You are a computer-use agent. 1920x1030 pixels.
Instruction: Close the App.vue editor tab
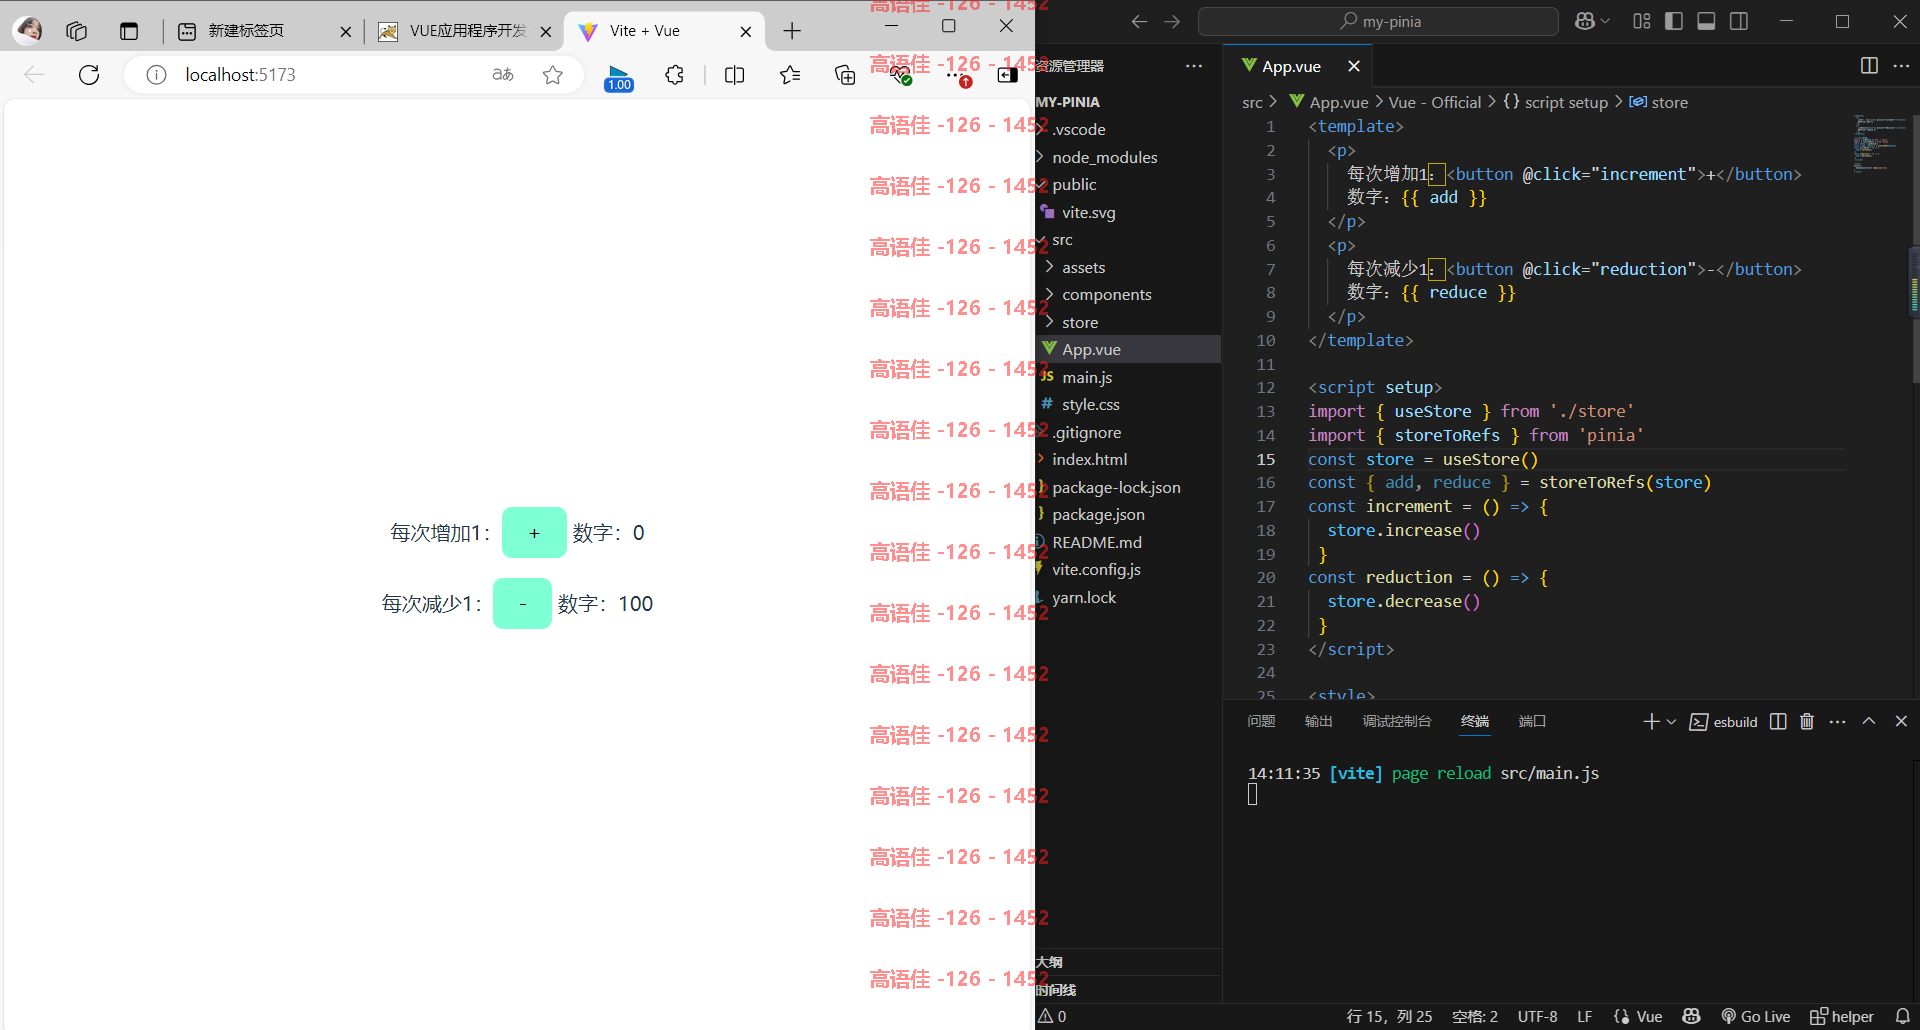pyautogui.click(x=1354, y=66)
